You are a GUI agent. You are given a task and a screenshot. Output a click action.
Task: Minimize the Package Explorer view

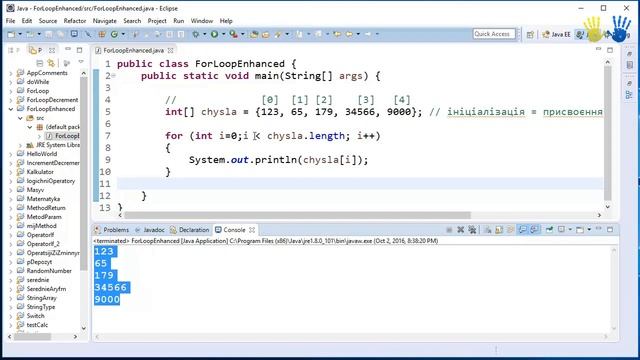pyautogui.click(x=68, y=50)
